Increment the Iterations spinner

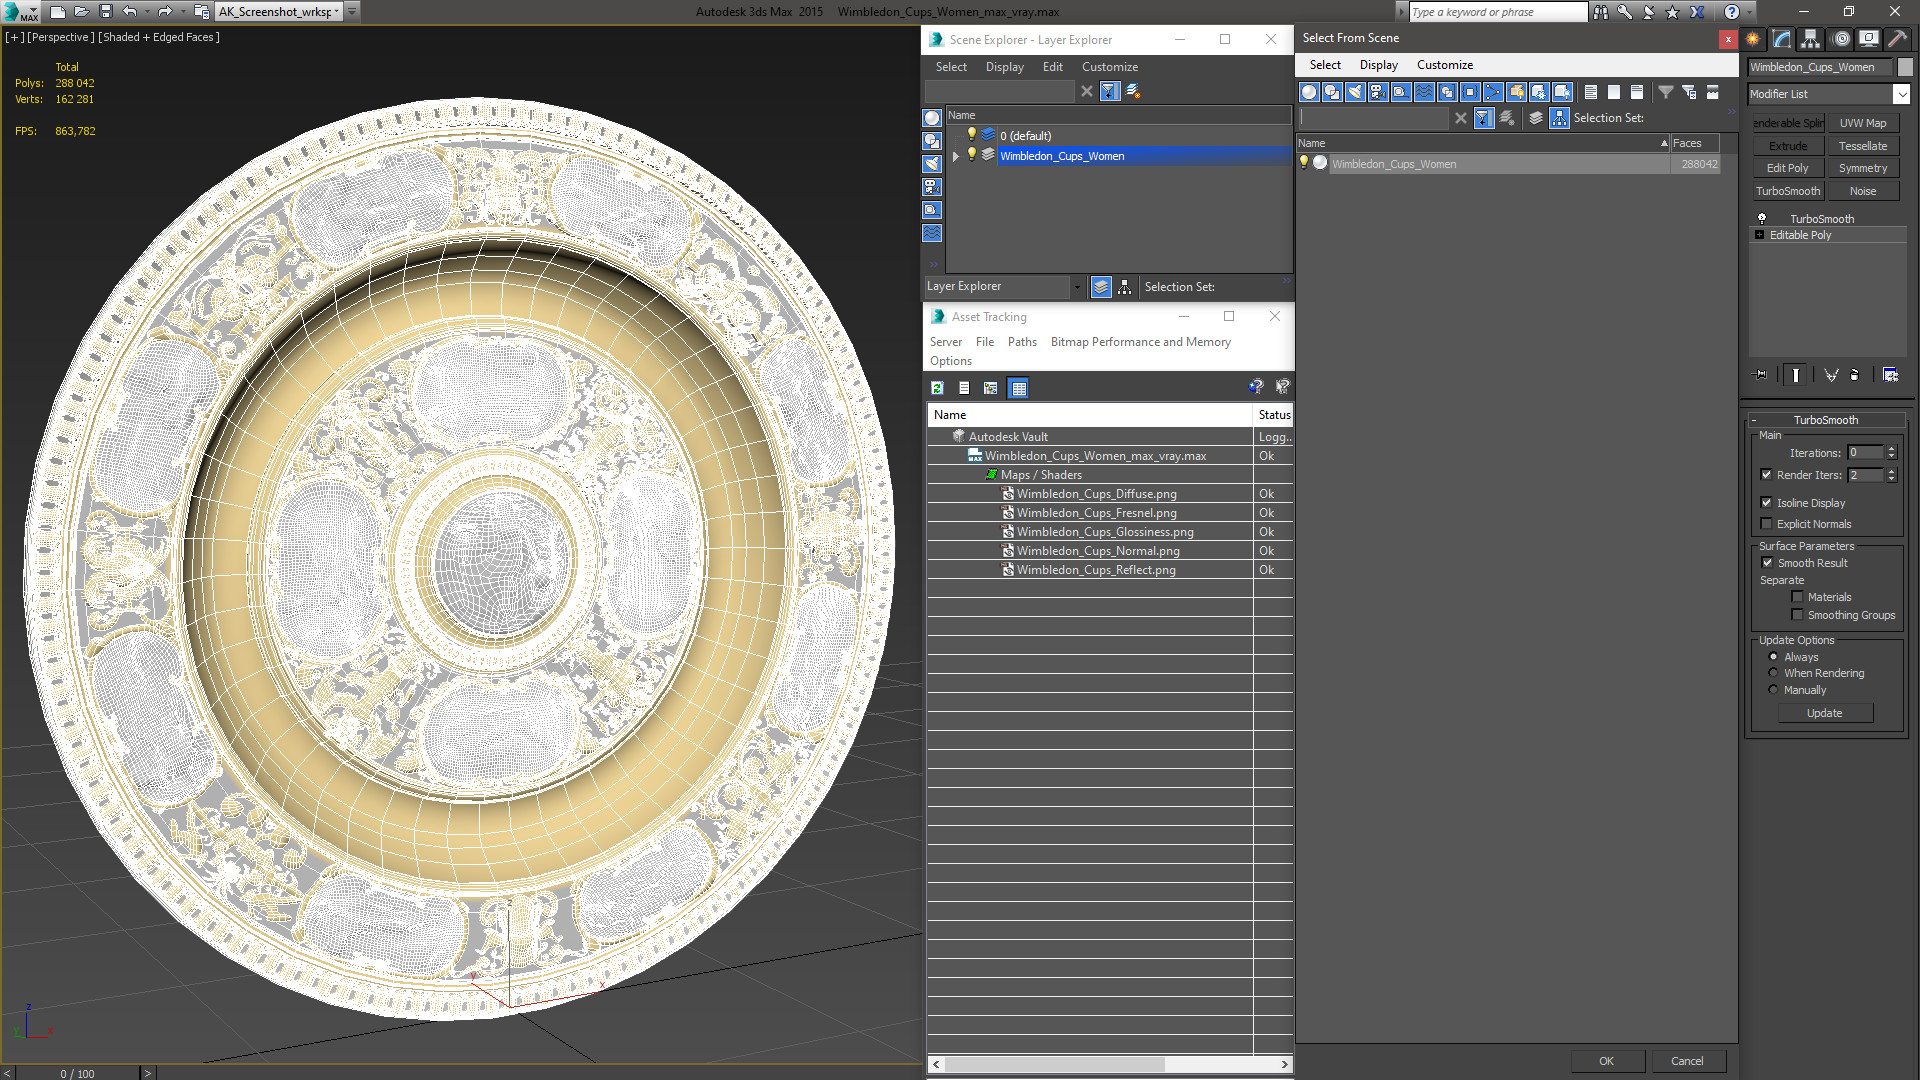click(x=1891, y=449)
